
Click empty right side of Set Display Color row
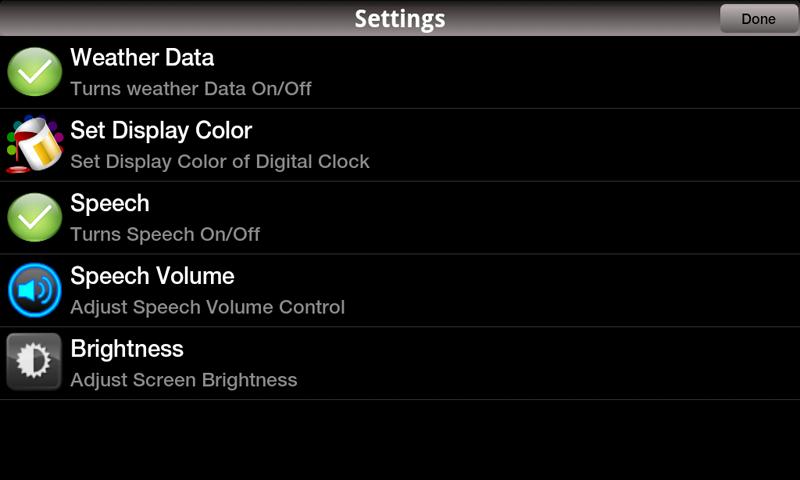(600, 145)
